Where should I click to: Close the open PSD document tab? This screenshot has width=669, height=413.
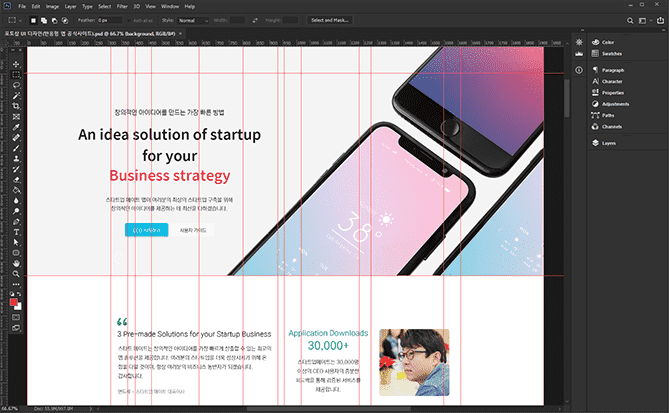[180, 33]
